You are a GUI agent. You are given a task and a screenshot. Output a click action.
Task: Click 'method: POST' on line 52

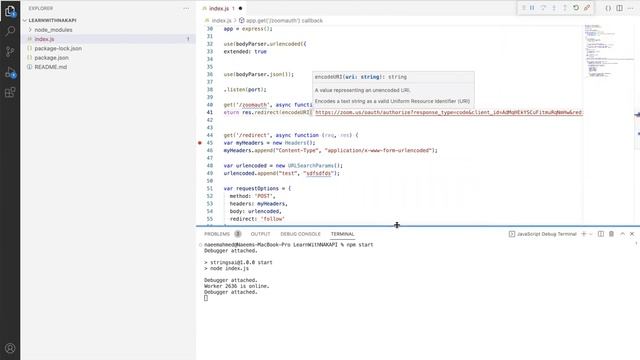[x=253, y=196]
